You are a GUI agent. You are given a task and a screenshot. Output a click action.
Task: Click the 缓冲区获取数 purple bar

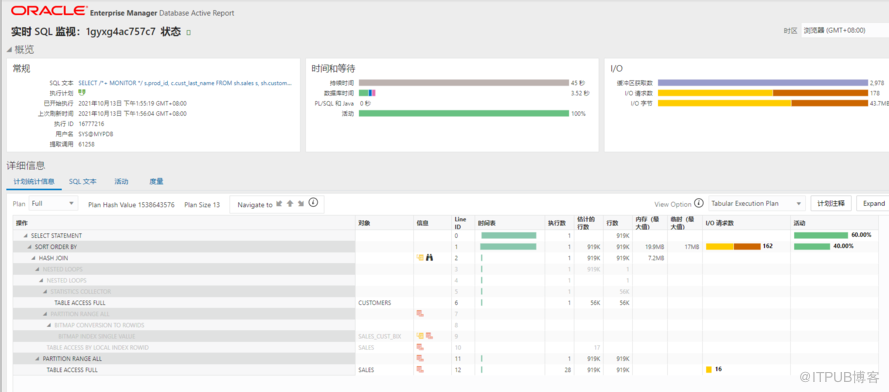[x=763, y=83]
